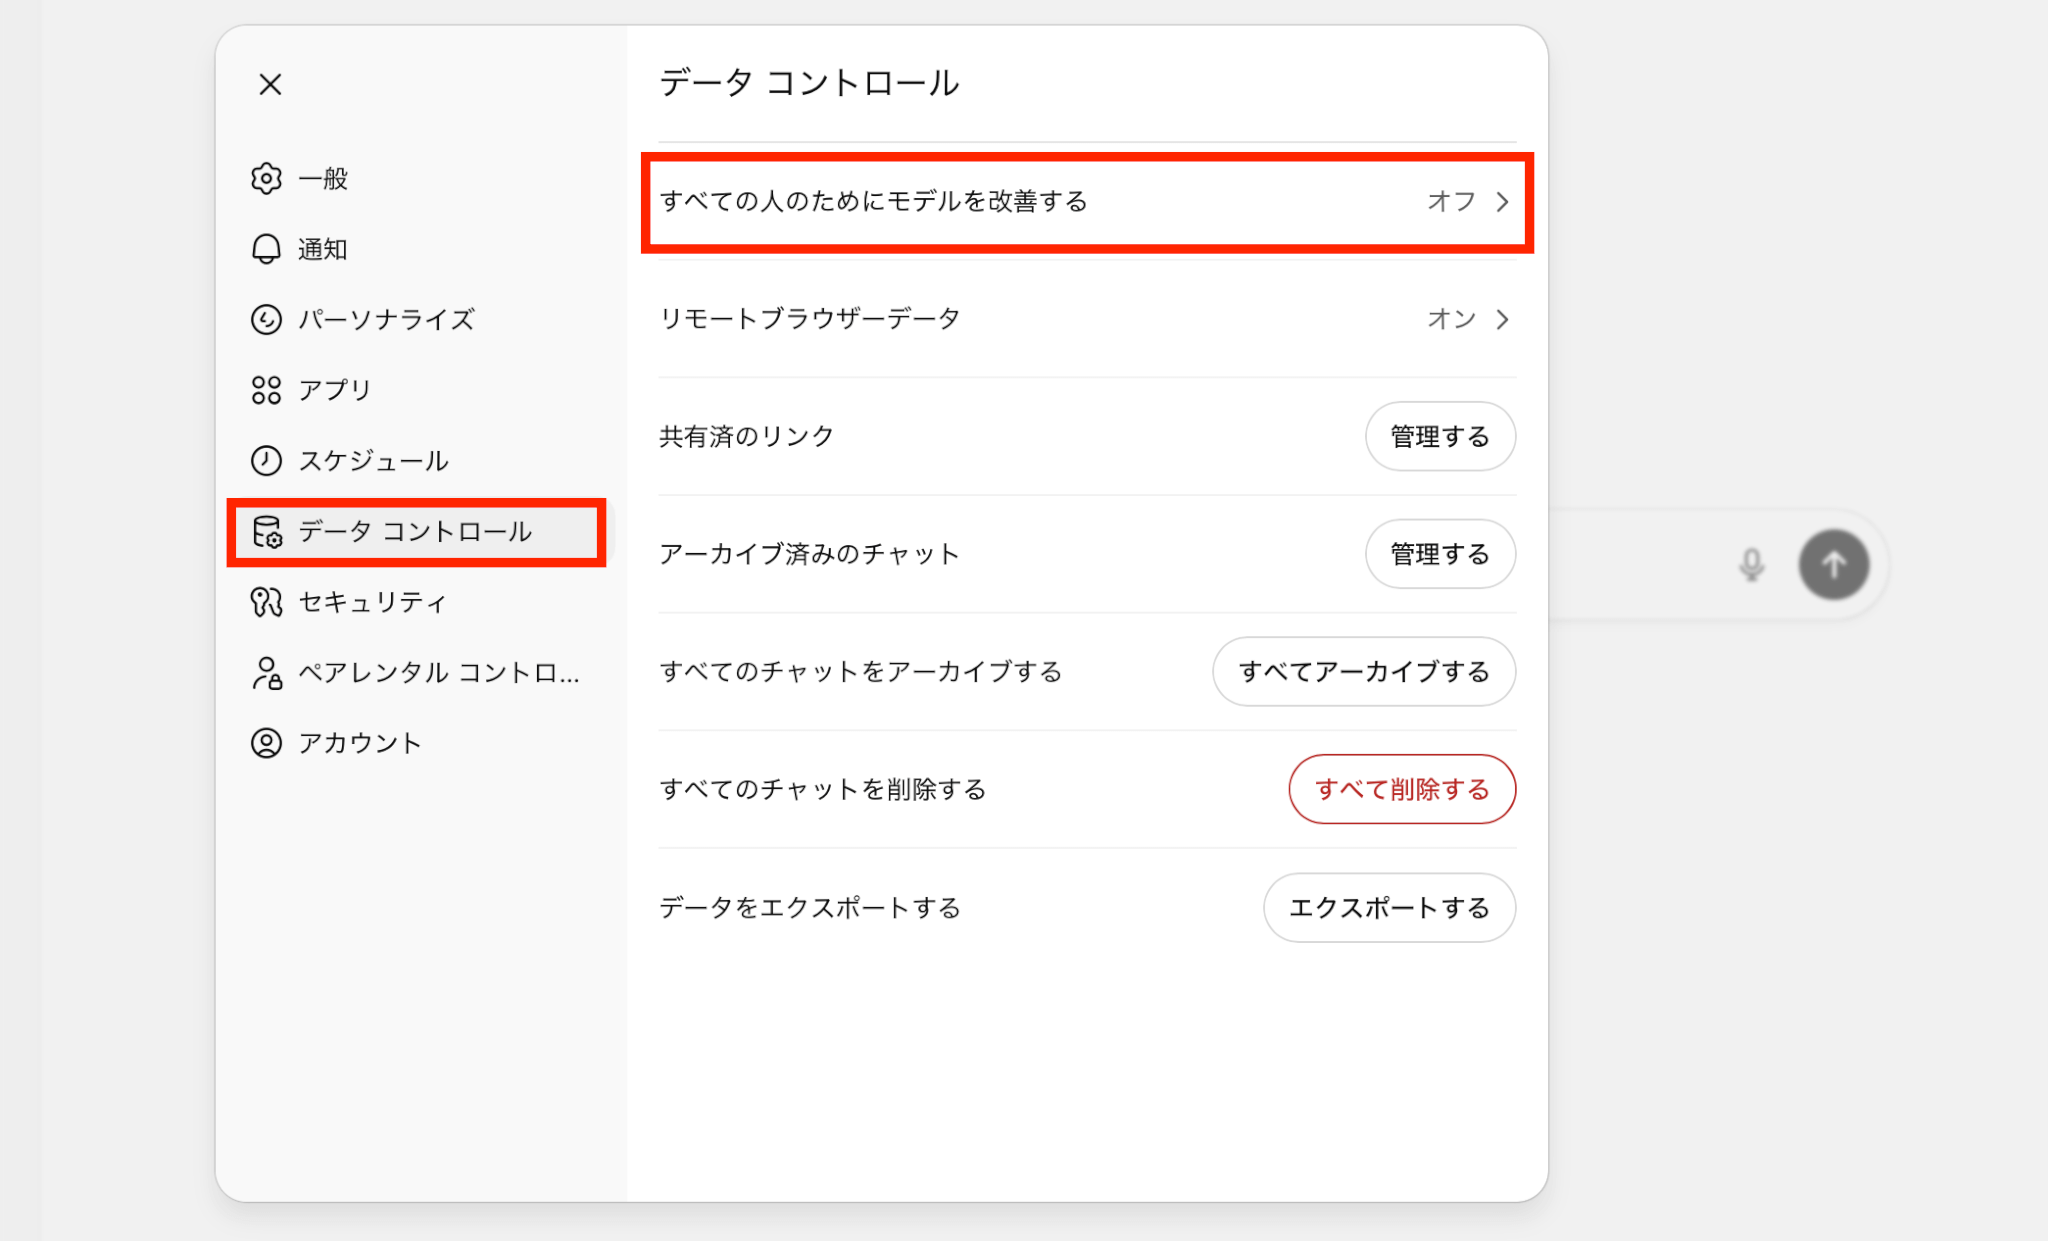Click the アプリ grid icon

tap(266, 390)
